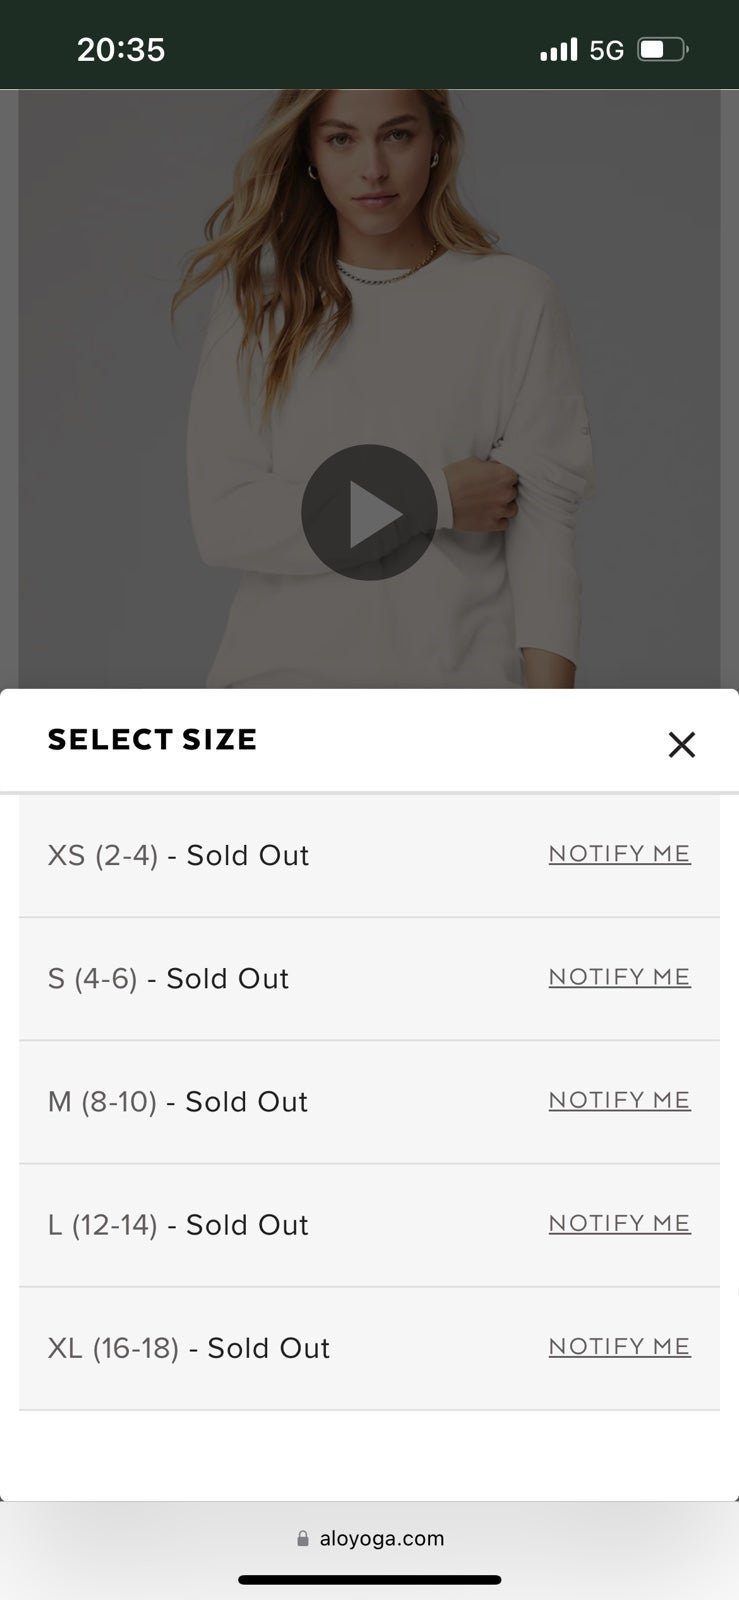Tap the lock icon beside aloyoga.com

(303, 1539)
